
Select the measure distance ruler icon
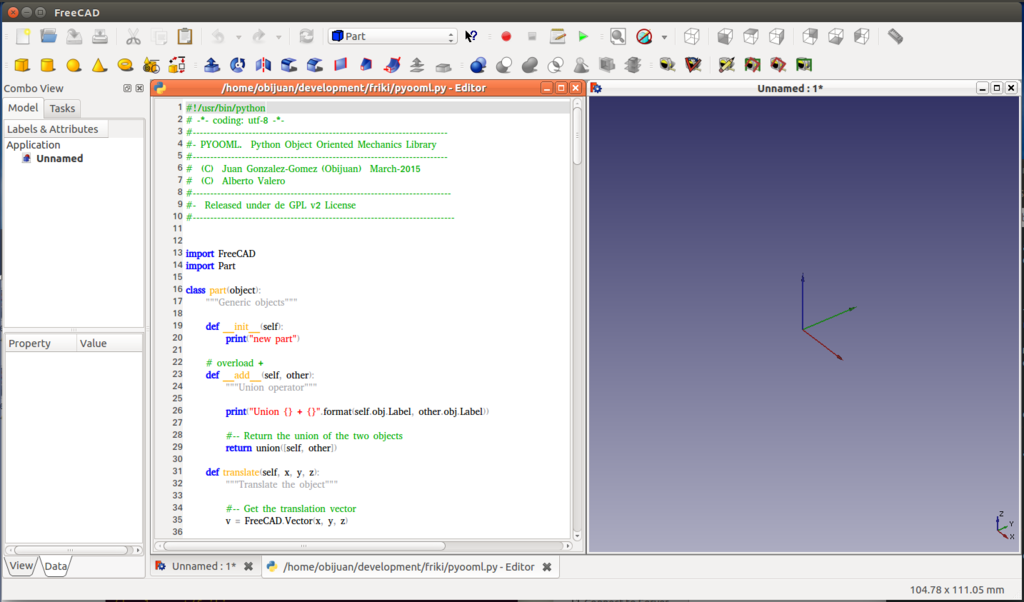895,37
